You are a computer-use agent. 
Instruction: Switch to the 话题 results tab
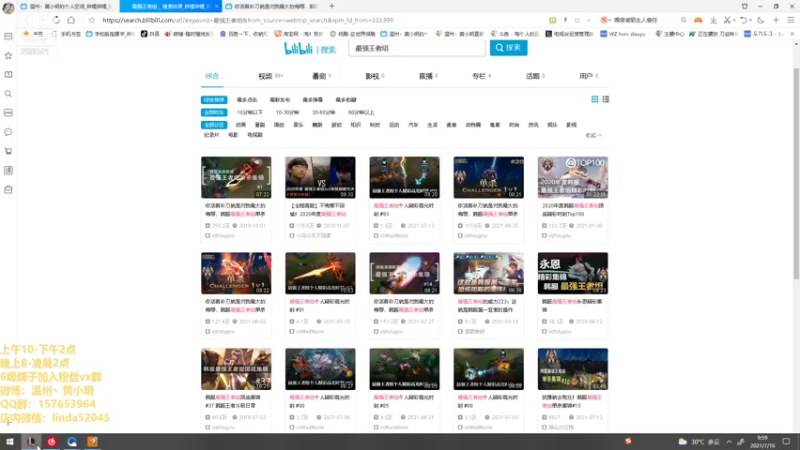[x=535, y=76]
